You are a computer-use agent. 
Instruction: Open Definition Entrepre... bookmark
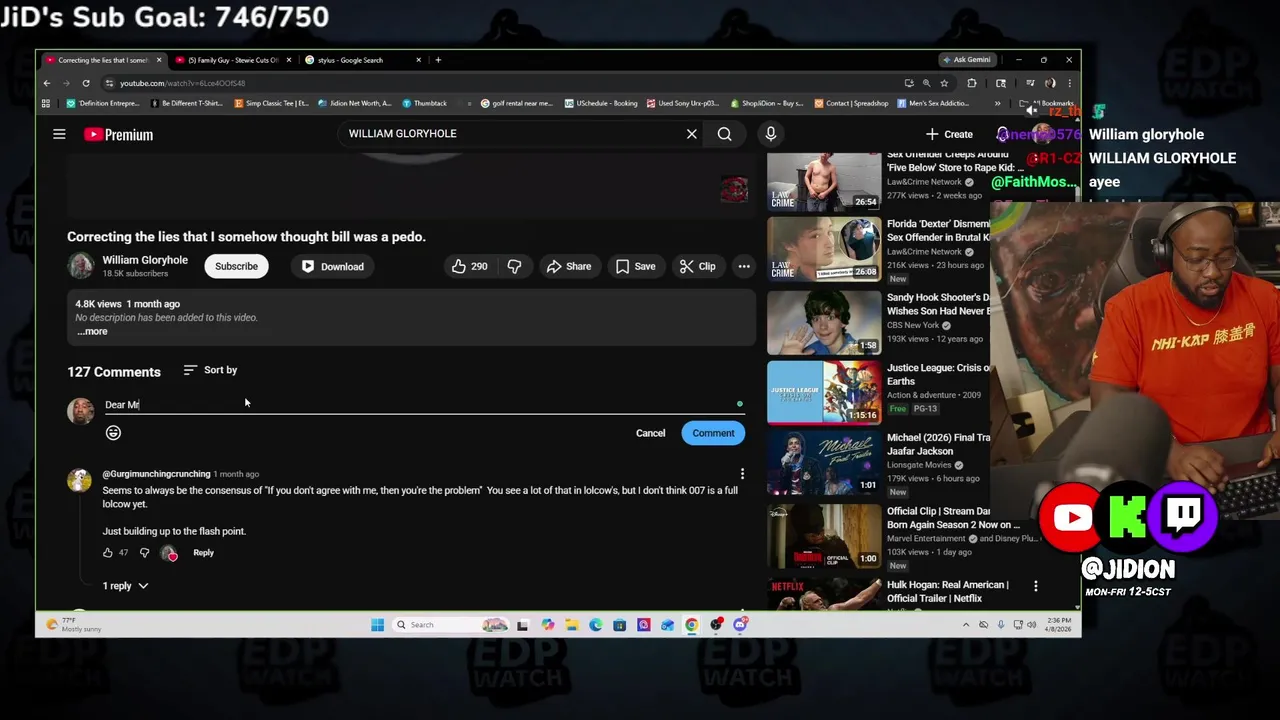[x=103, y=103]
